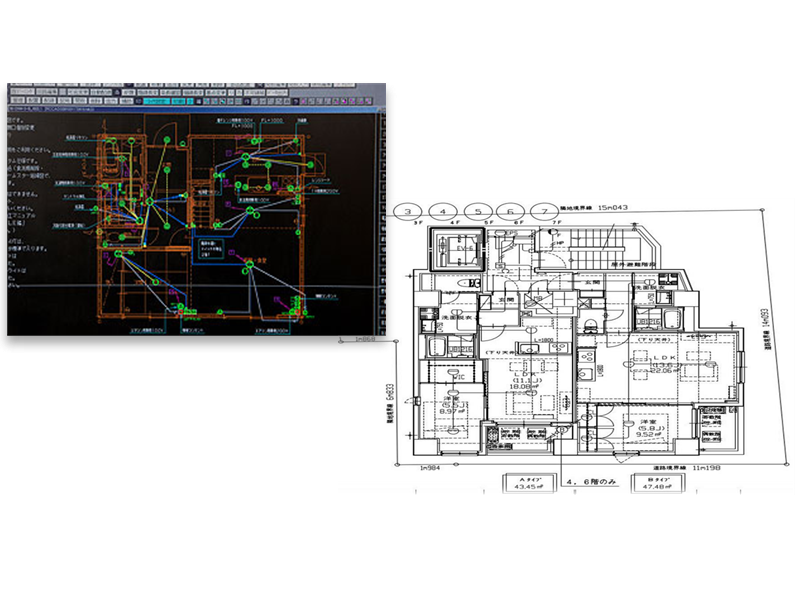Select the floor 6 oval marker
800x600 pixels.
tap(511, 211)
